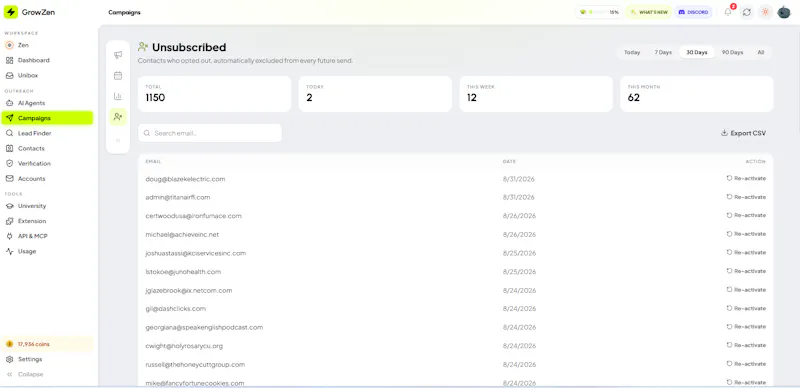Go to Dashboard in sidebar
The width and height of the screenshot is (800, 388).
coord(47,60)
